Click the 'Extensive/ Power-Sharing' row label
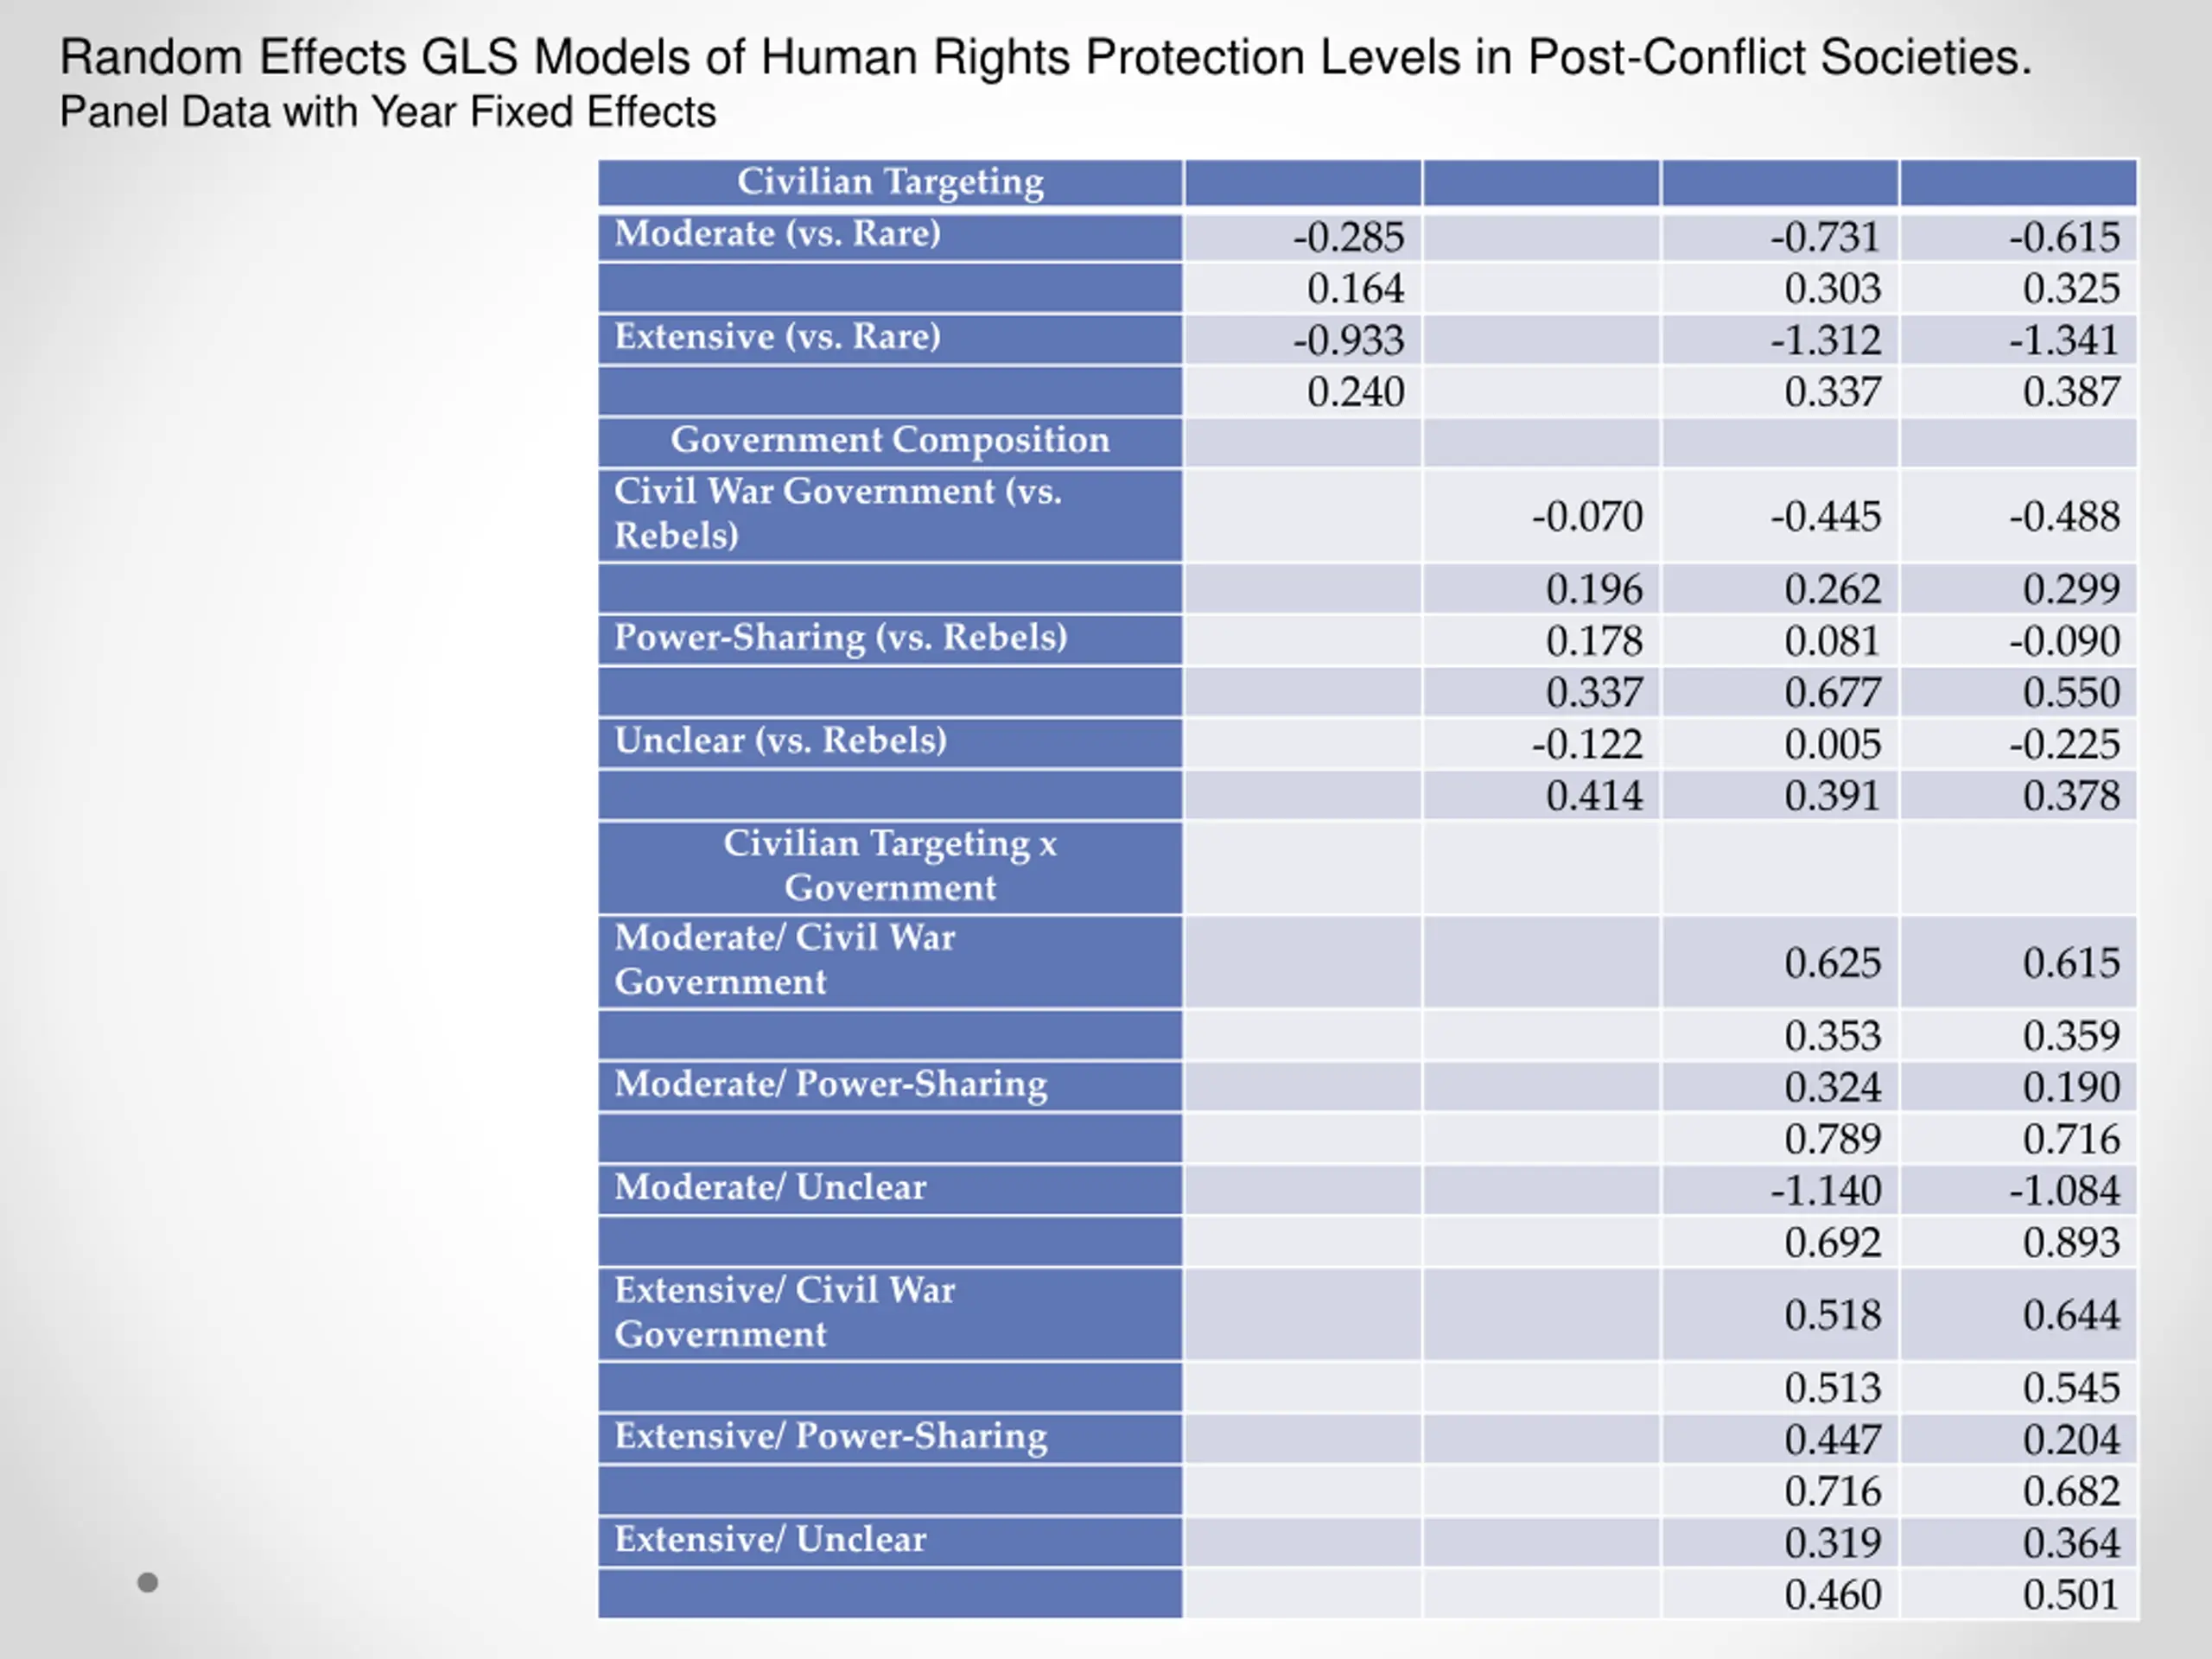 click(831, 1437)
